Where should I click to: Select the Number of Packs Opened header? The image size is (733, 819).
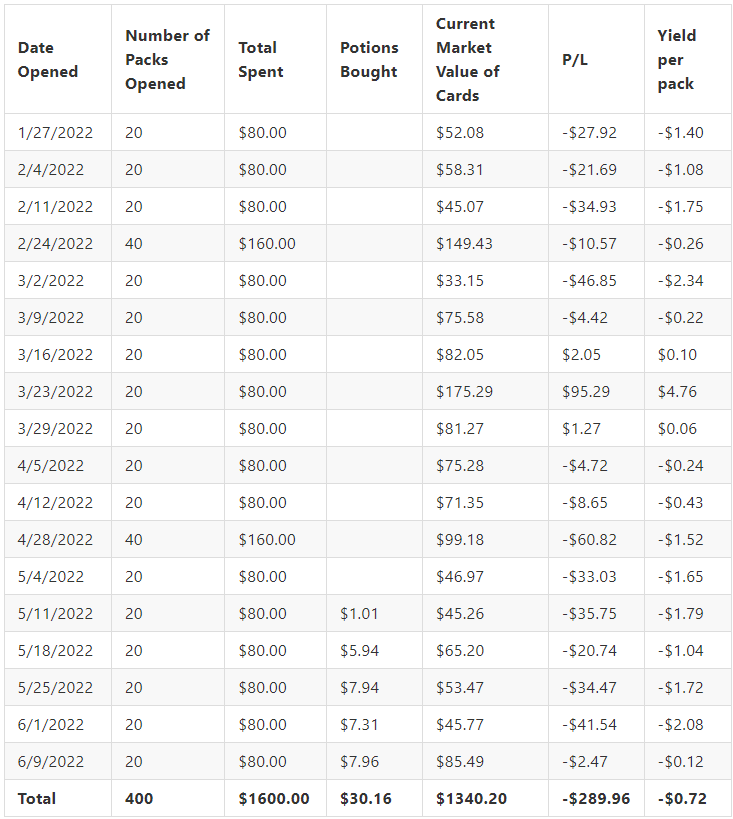(168, 60)
